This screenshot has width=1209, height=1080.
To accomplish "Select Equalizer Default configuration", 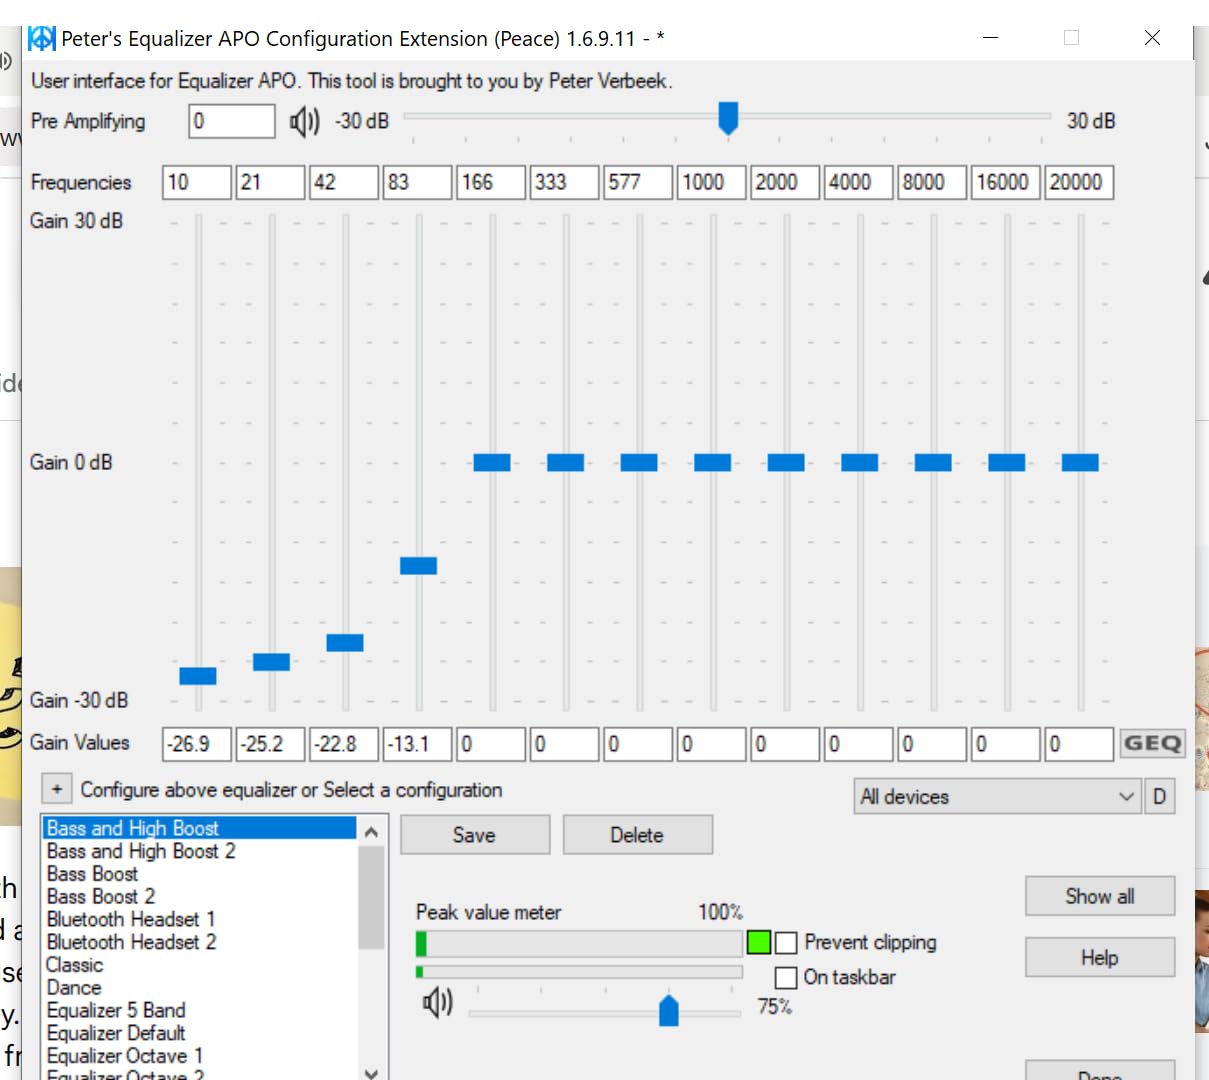I will [200, 1033].
